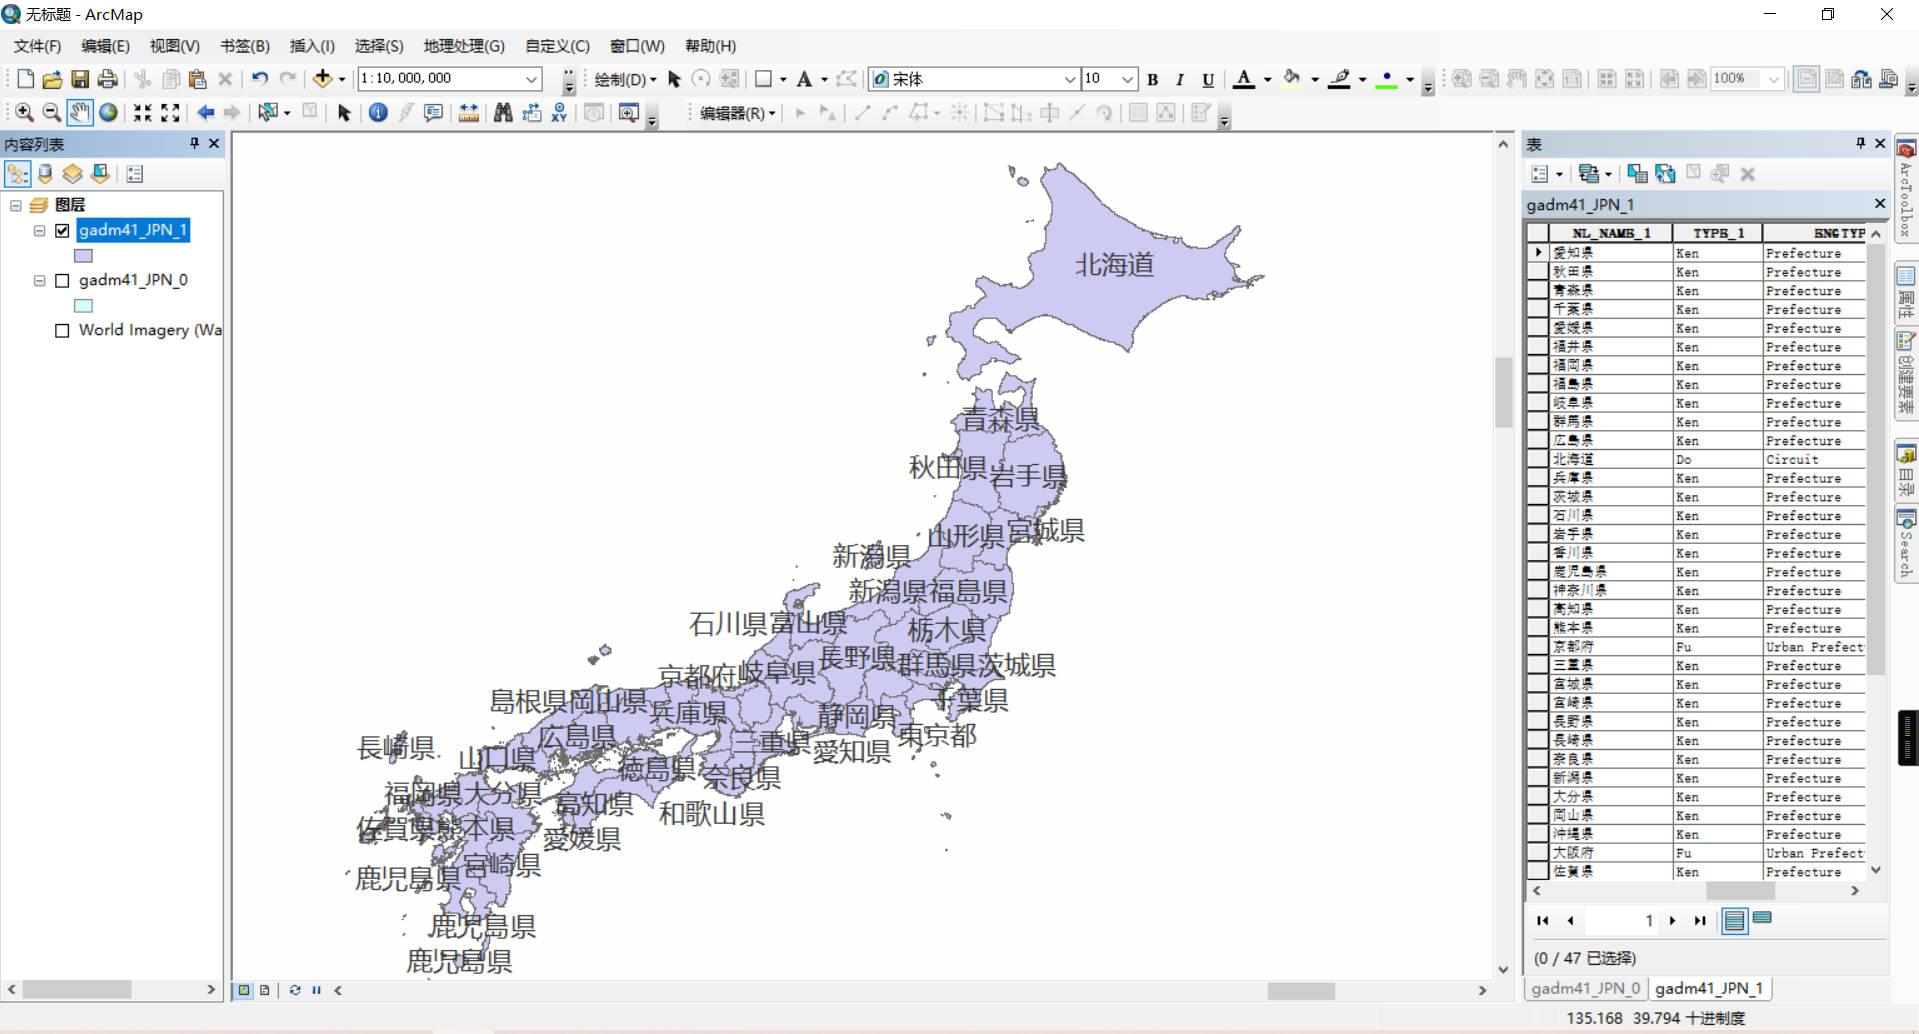
Task: Go to the last table record
Action: (1700, 921)
